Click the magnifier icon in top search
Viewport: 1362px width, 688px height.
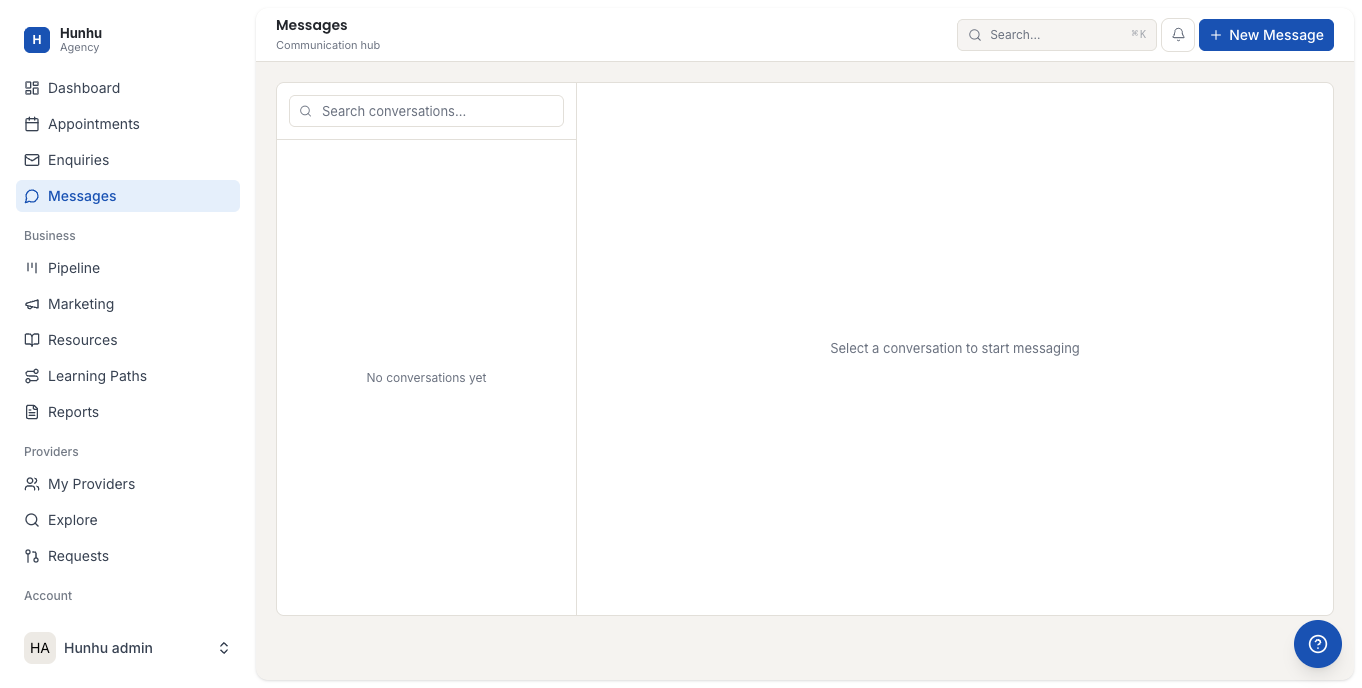[975, 35]
